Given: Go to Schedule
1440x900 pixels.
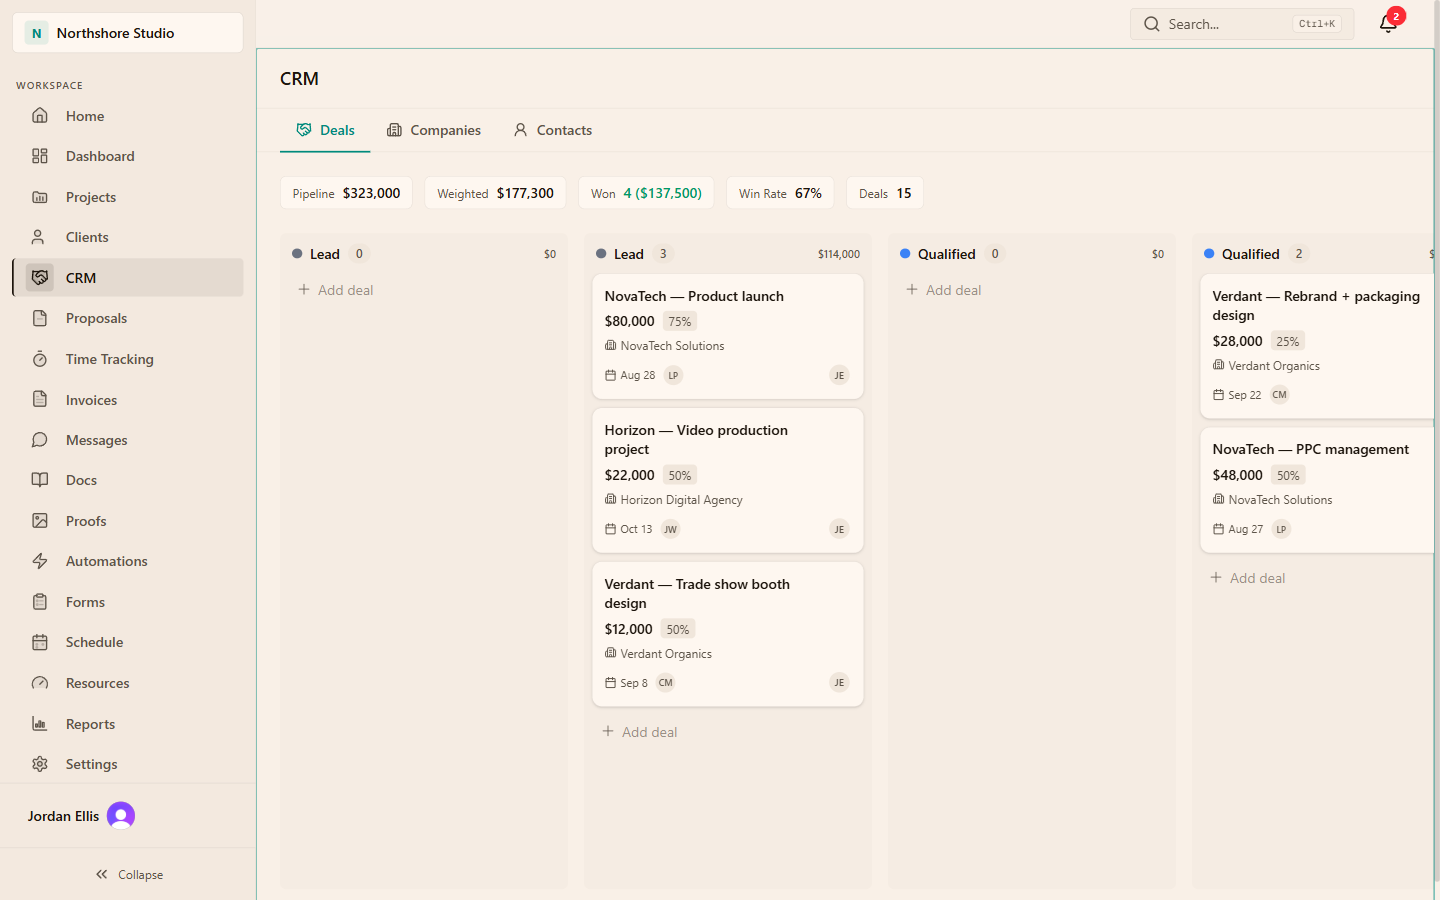Looking at the screenshot, I should (128, 642).
